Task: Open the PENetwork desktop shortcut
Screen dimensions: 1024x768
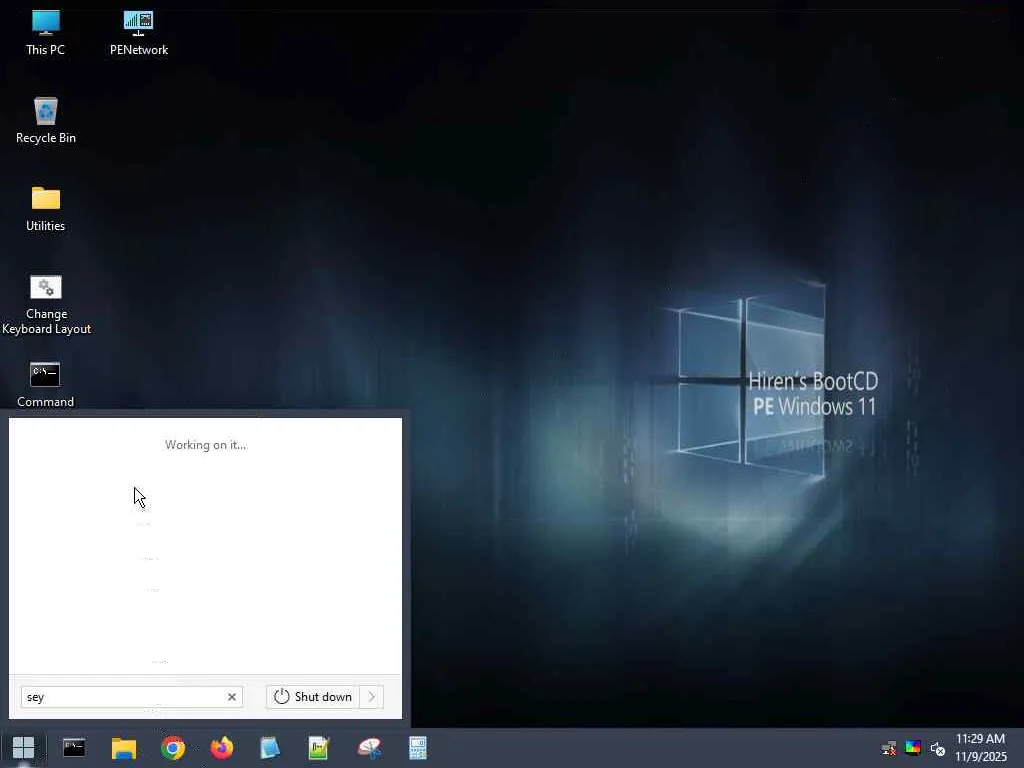Action: (x=138, y=33)
